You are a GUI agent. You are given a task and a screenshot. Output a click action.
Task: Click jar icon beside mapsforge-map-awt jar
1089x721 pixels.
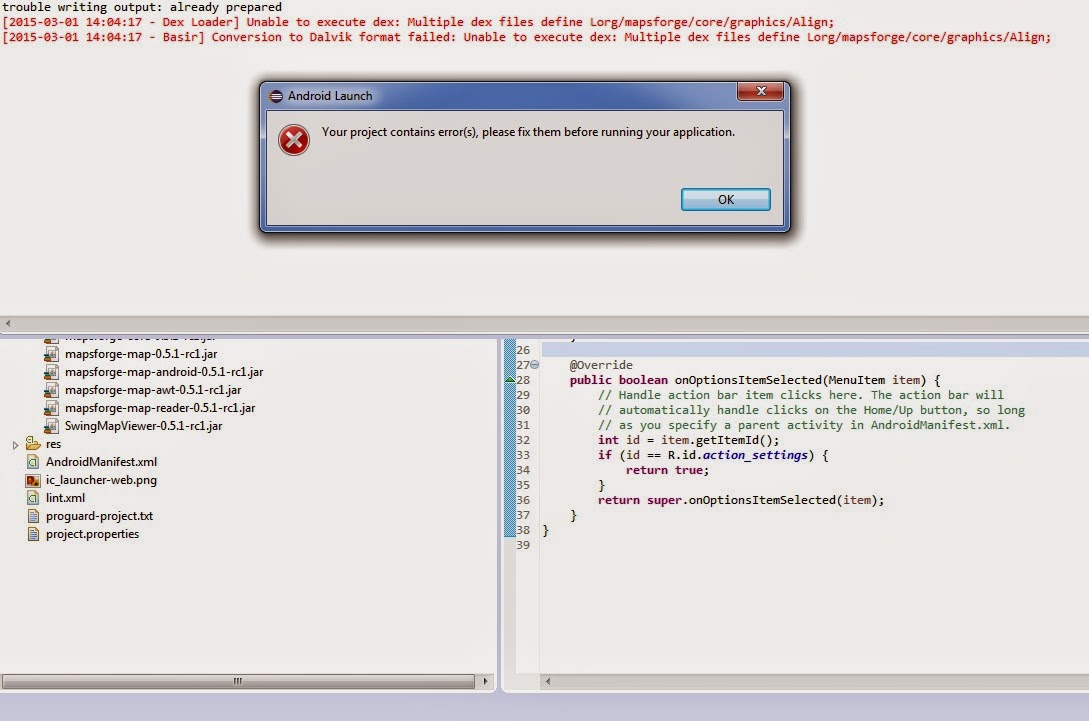(51, 390)
